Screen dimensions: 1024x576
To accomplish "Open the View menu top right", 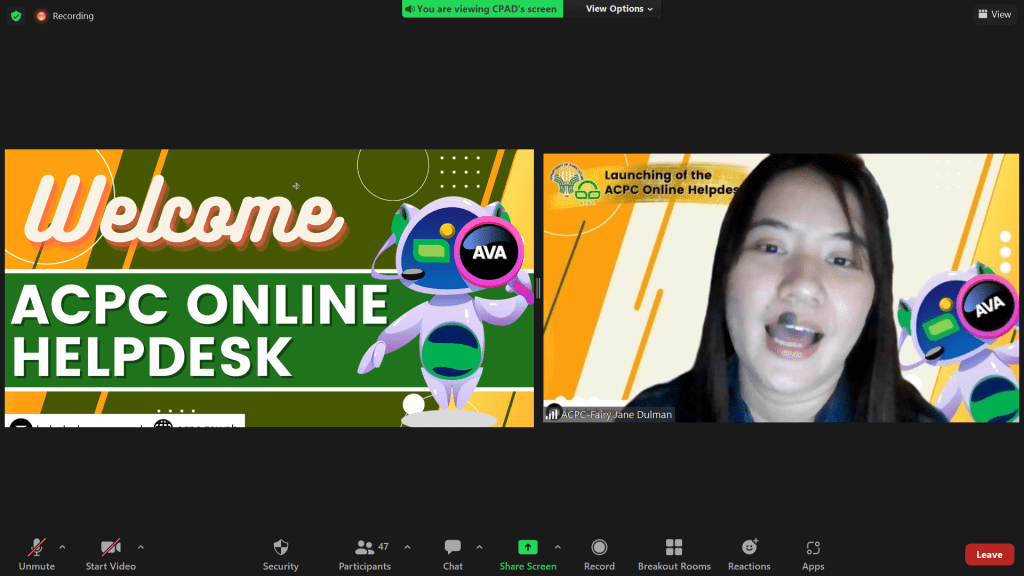I will coord(993,14).
